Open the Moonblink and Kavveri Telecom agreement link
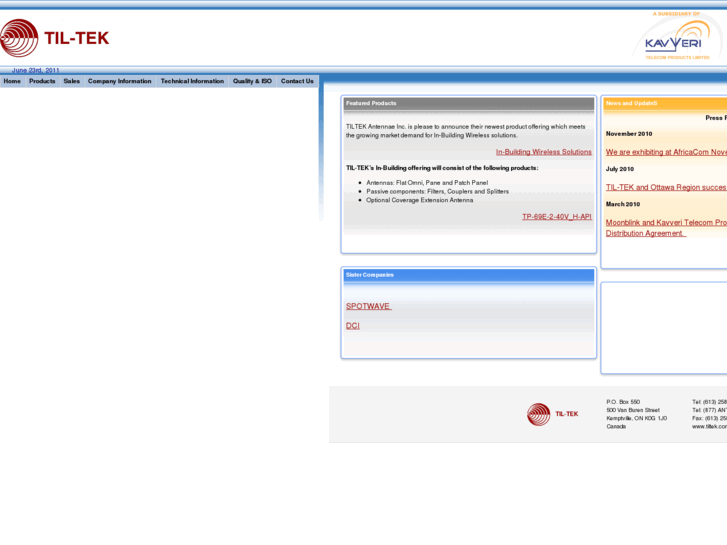Viewport: 727px width, 545px height. tap(666, 228)
